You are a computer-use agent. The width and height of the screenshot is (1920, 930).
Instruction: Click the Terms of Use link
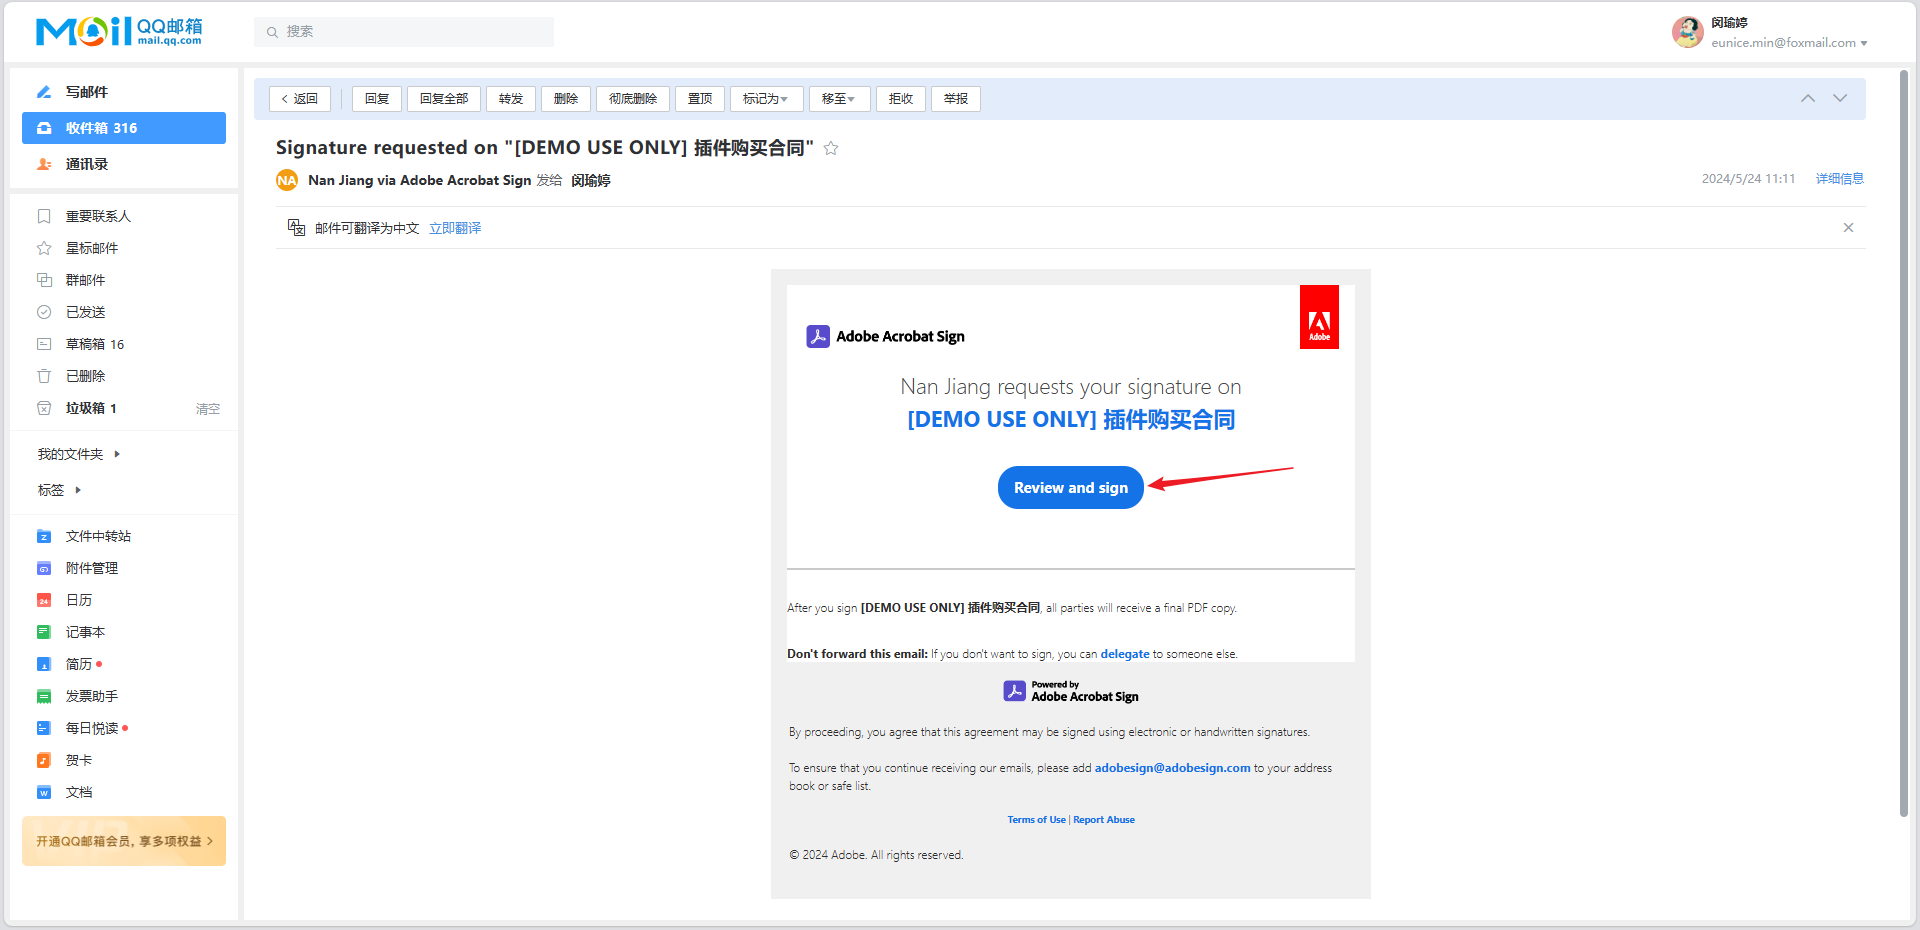click(1036, 820)
